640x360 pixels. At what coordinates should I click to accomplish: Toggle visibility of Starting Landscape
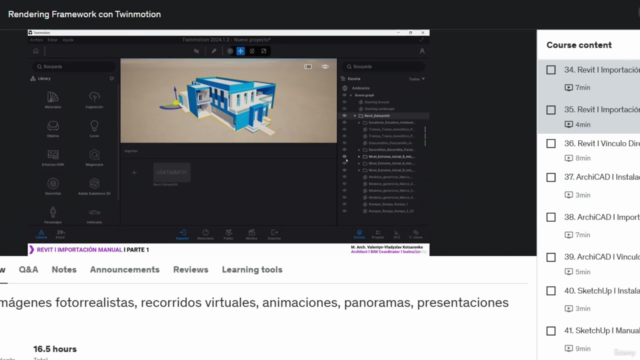click(x=344, y=109)
